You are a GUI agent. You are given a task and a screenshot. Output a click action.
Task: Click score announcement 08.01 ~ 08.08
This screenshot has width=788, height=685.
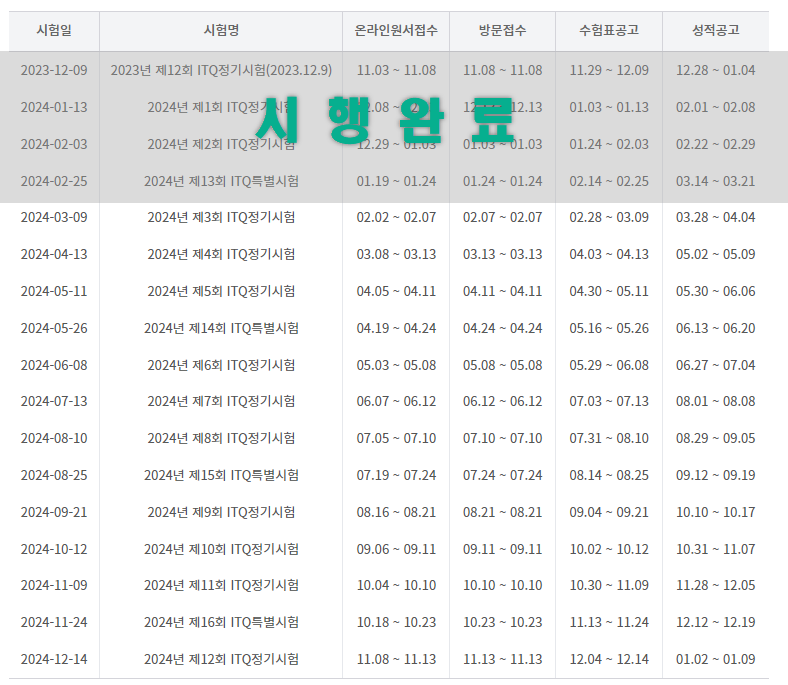[x=716, y=402]
